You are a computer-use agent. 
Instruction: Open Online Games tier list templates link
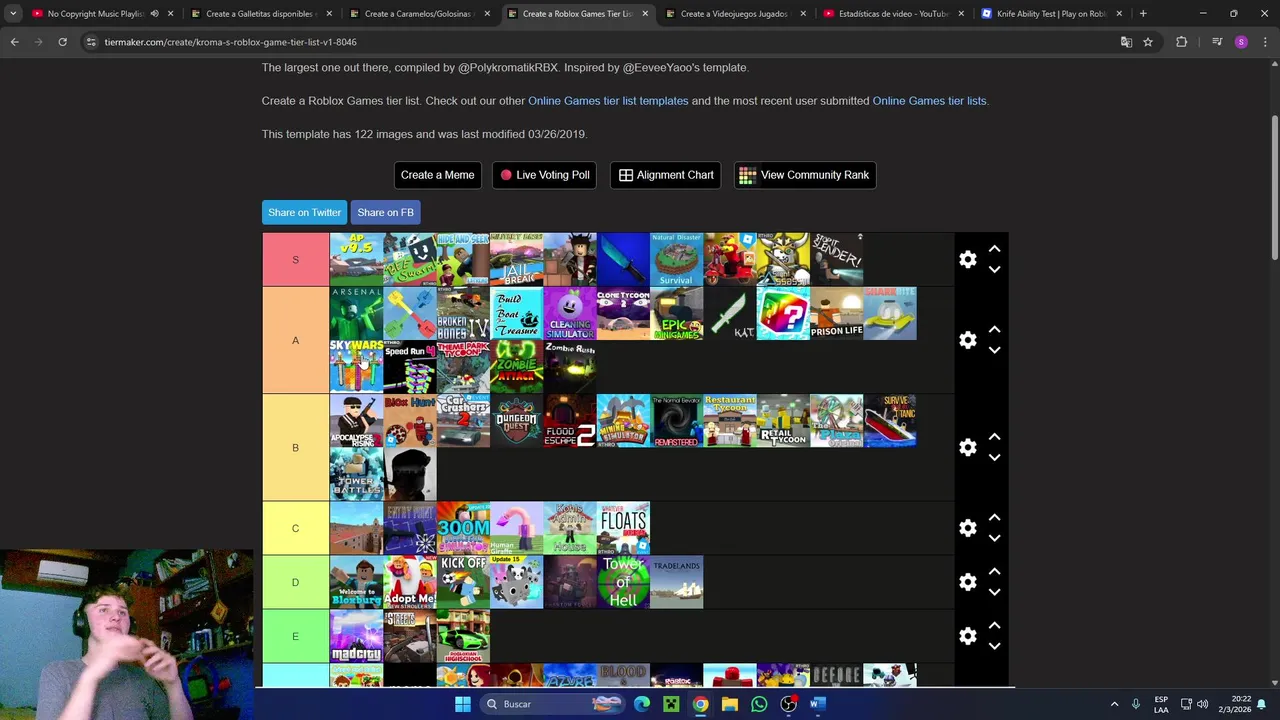point(608,101)
